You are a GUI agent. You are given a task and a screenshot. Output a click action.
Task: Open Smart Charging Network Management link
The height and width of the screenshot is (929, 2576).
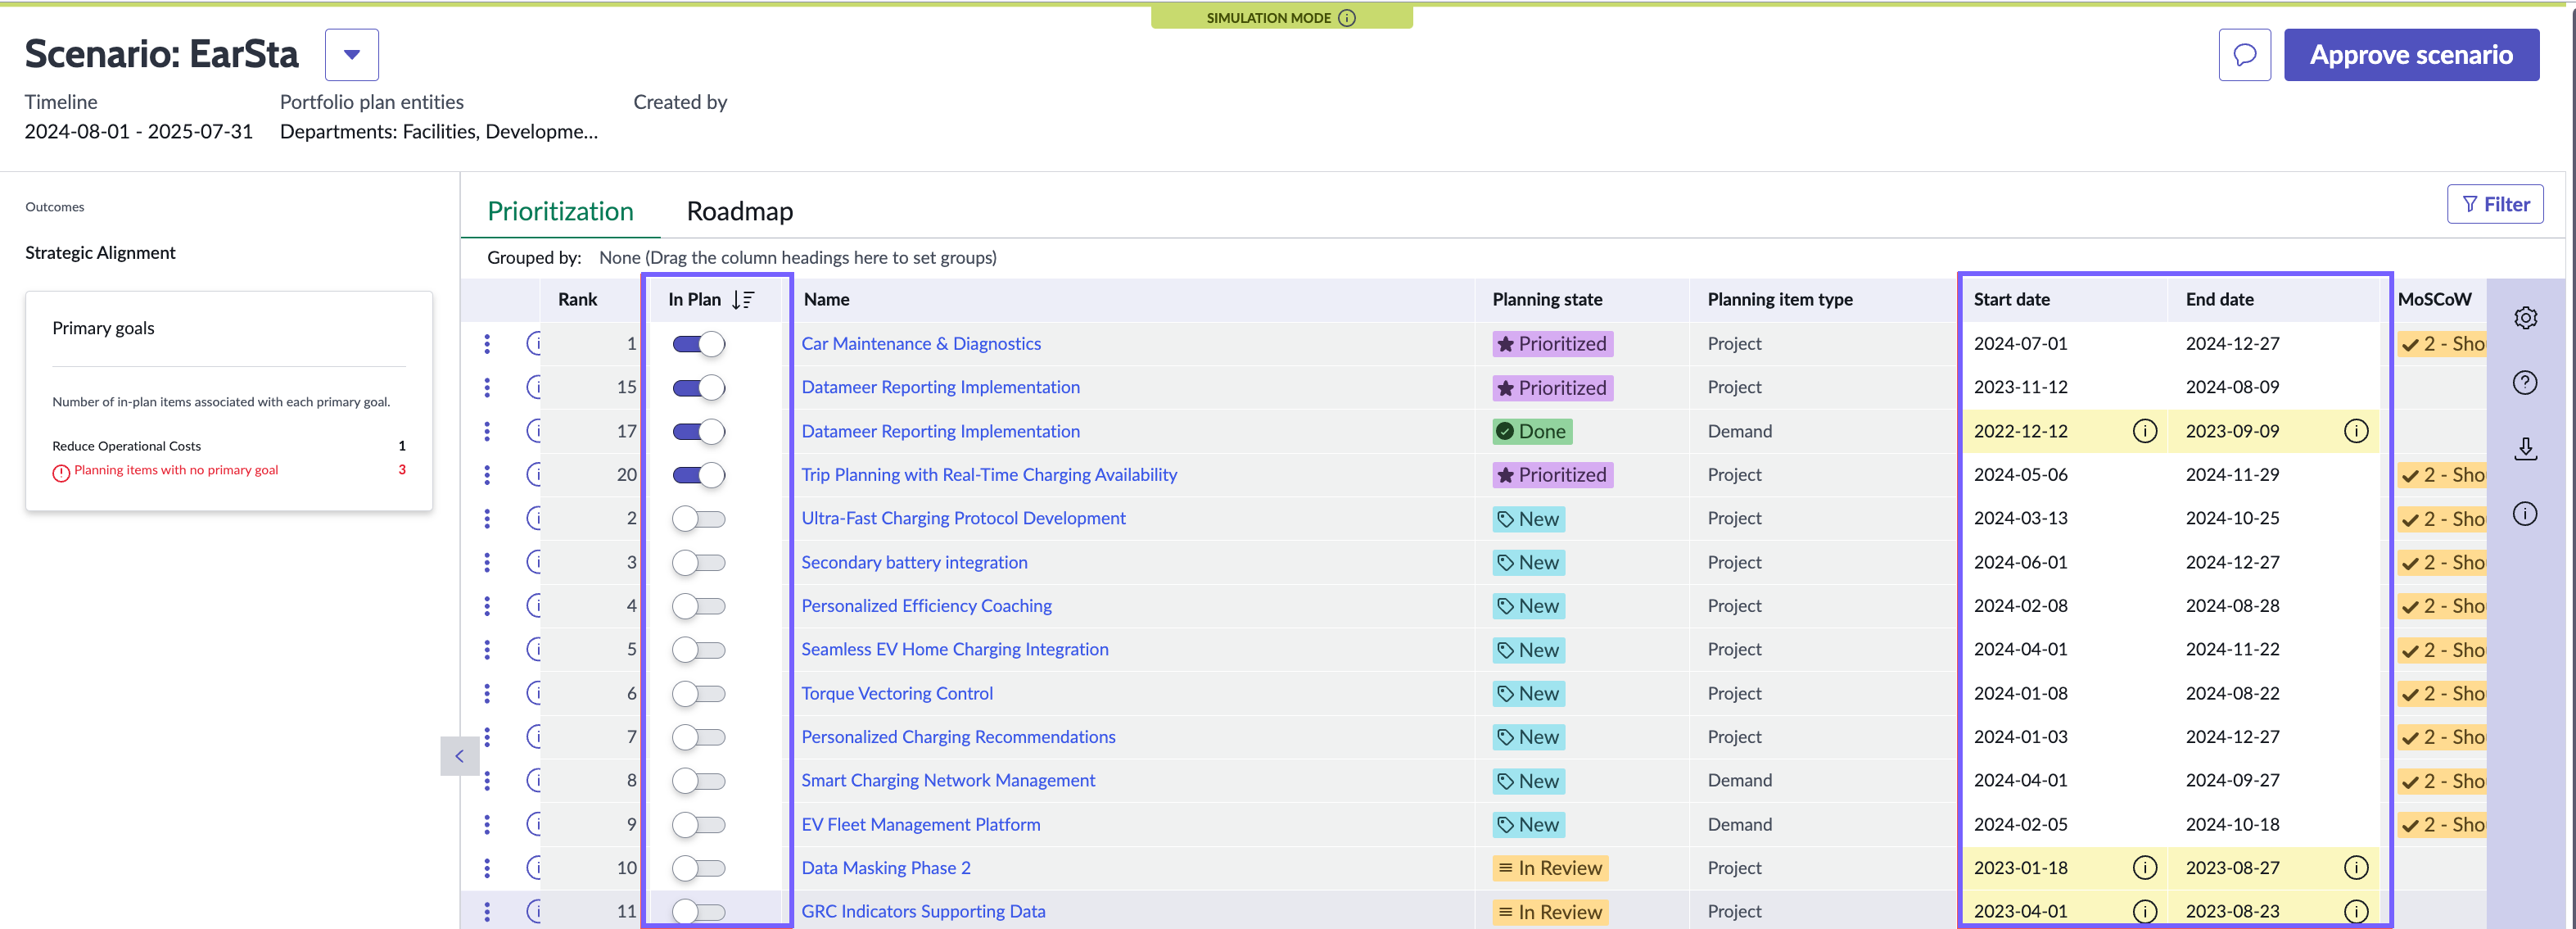click(x=948, y=781)
